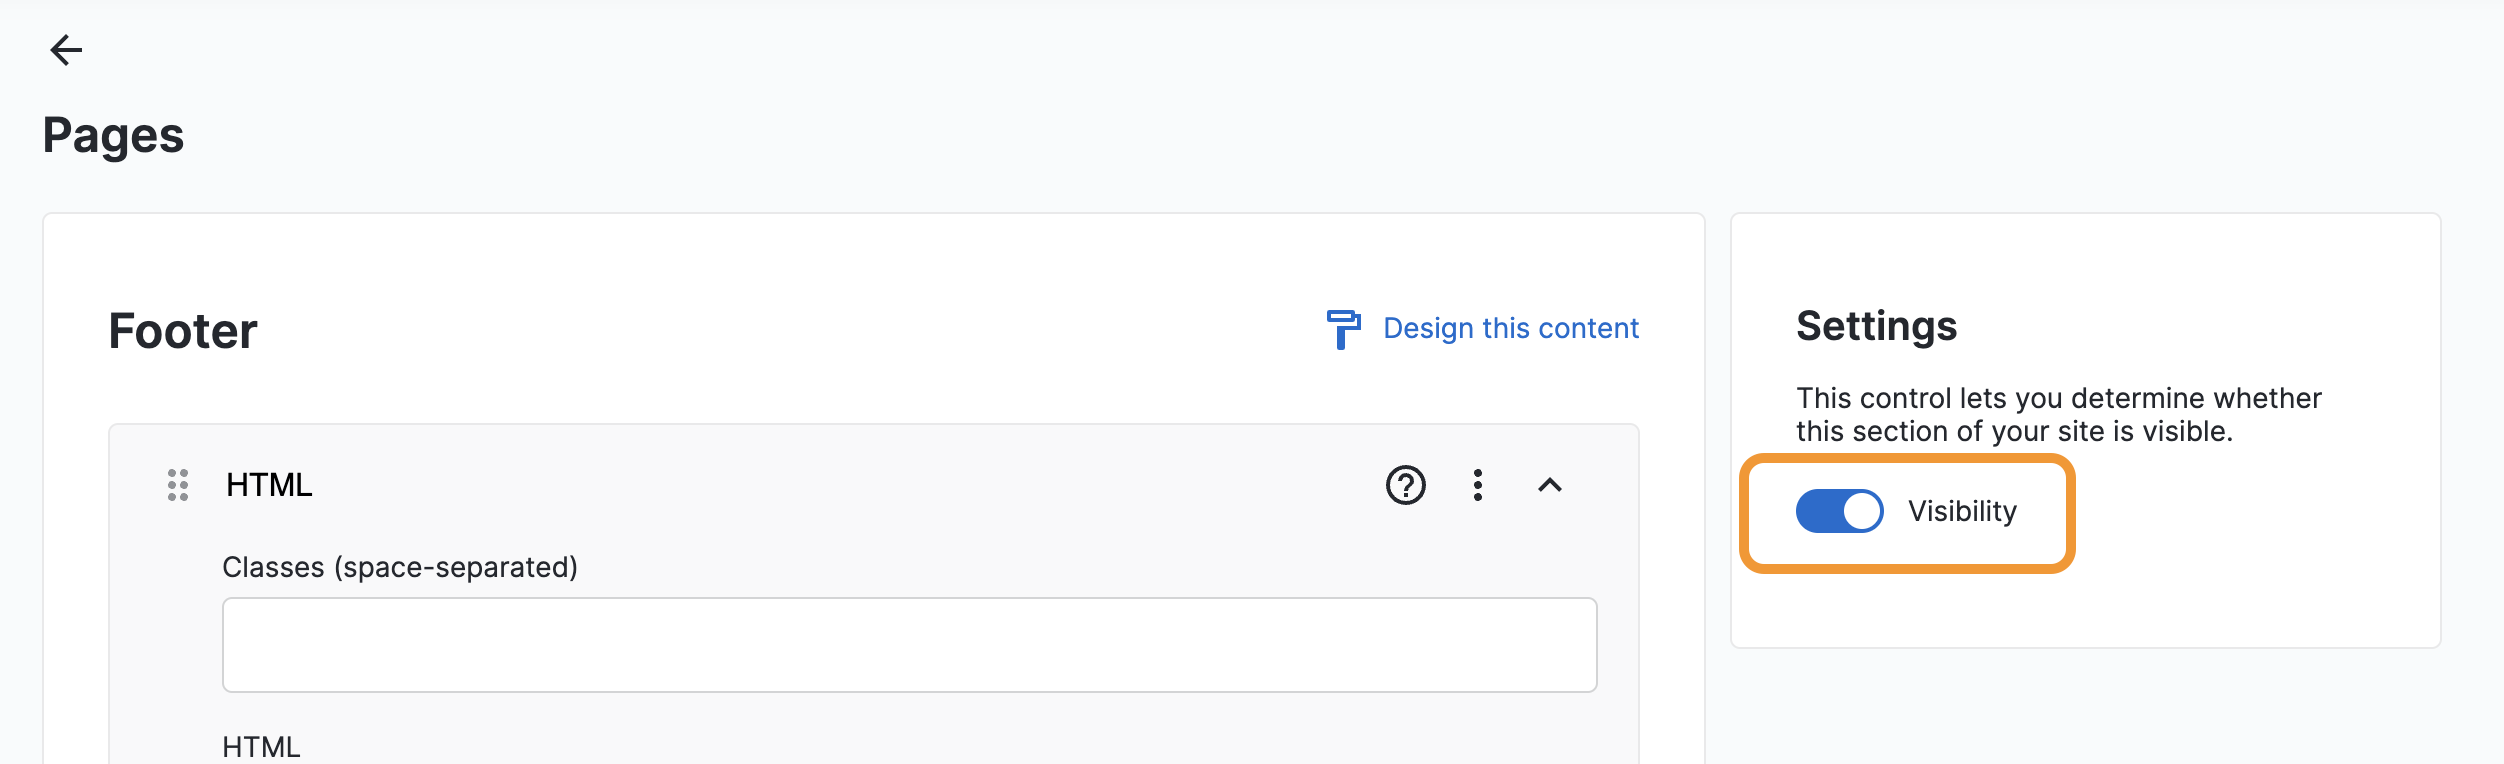Click the Classes (space-separated) label
Viewport: 2504px width, 764px height.
tap(400, 567)
